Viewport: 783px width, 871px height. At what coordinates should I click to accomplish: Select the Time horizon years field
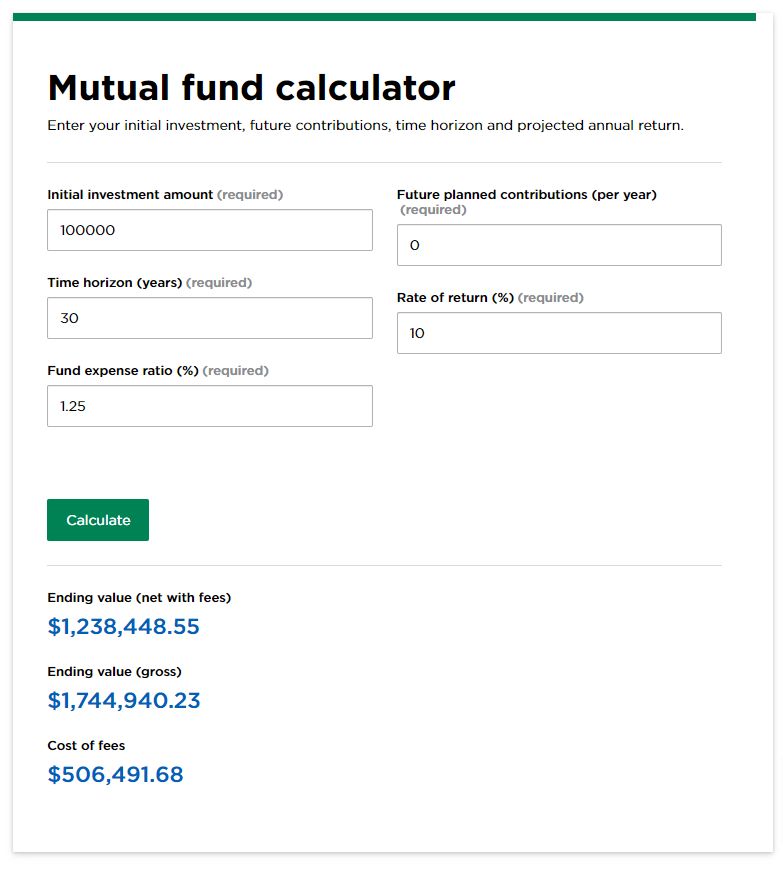click(209, 318)
